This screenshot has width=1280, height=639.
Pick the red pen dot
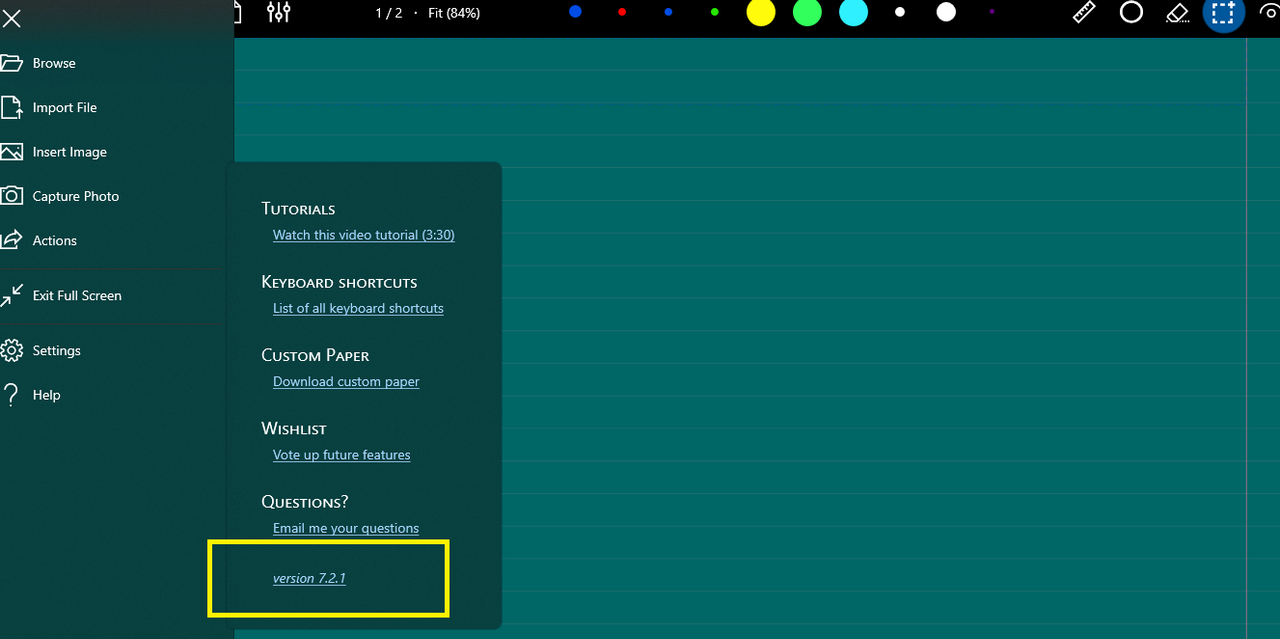622,12
